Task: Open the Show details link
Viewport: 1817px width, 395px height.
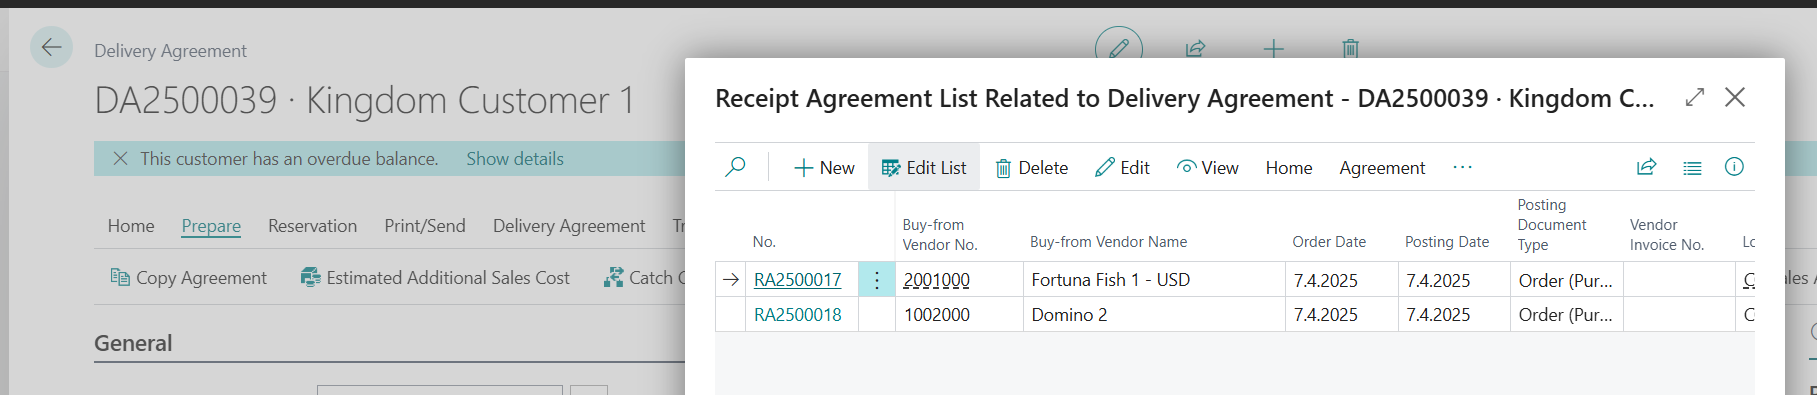Action: click(515, 158)
